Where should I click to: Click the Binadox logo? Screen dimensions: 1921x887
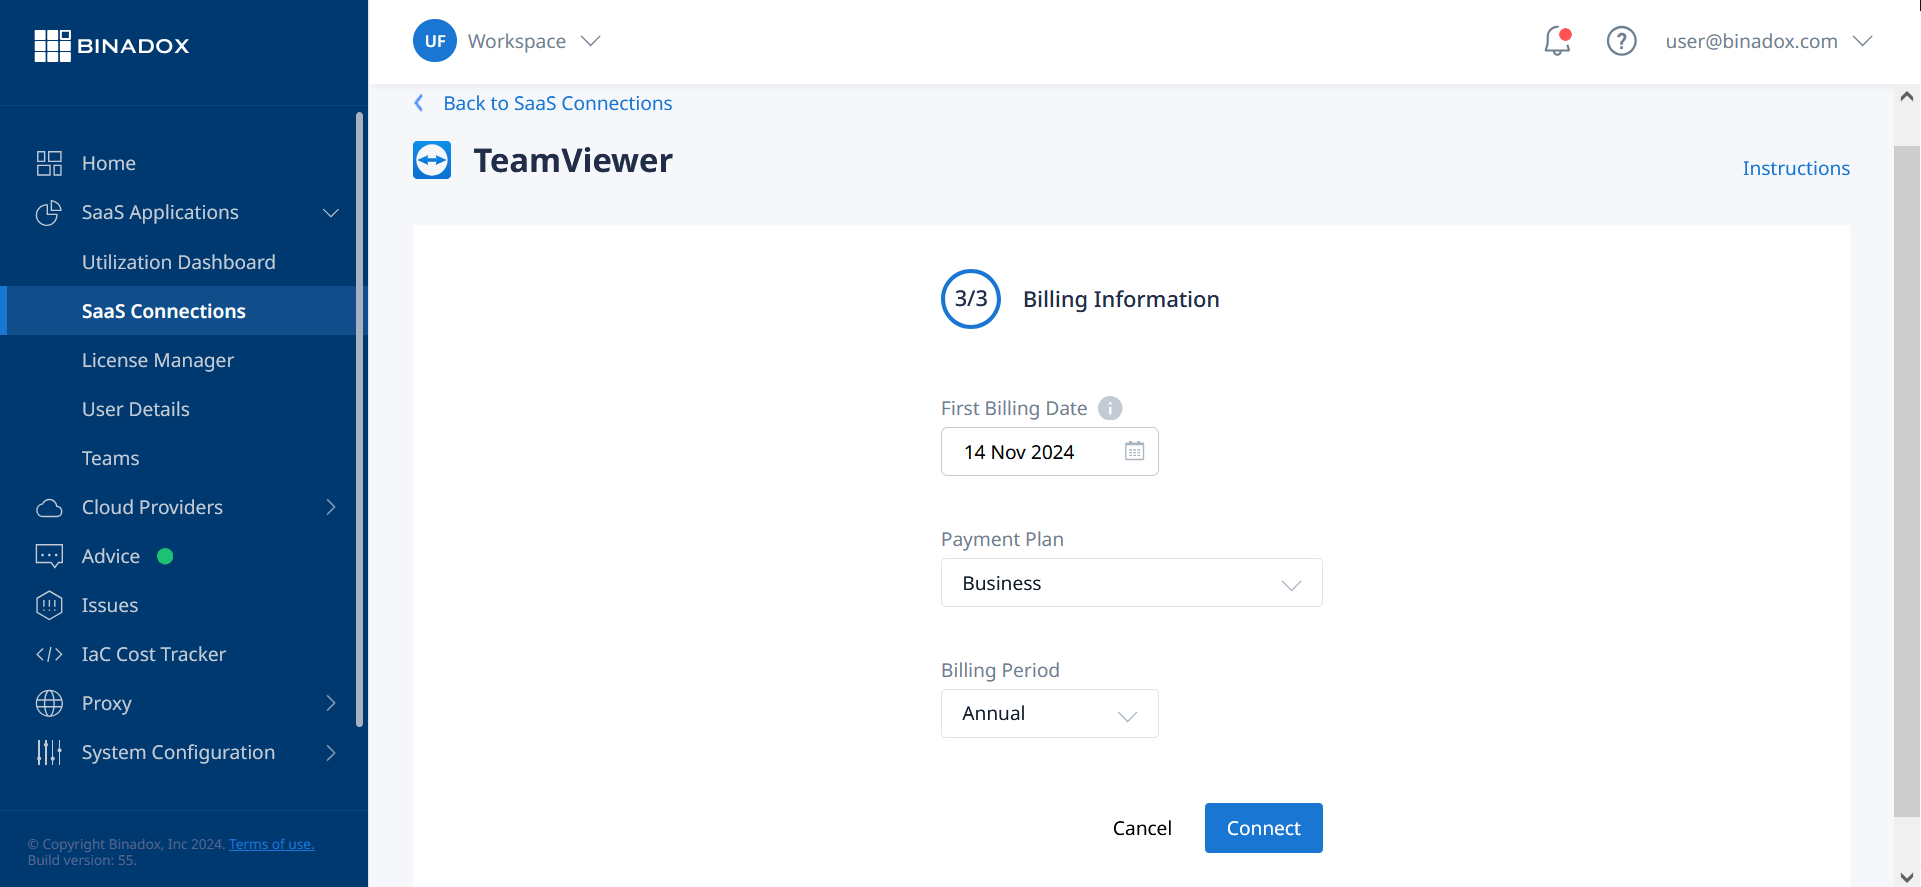coord(111,45)
